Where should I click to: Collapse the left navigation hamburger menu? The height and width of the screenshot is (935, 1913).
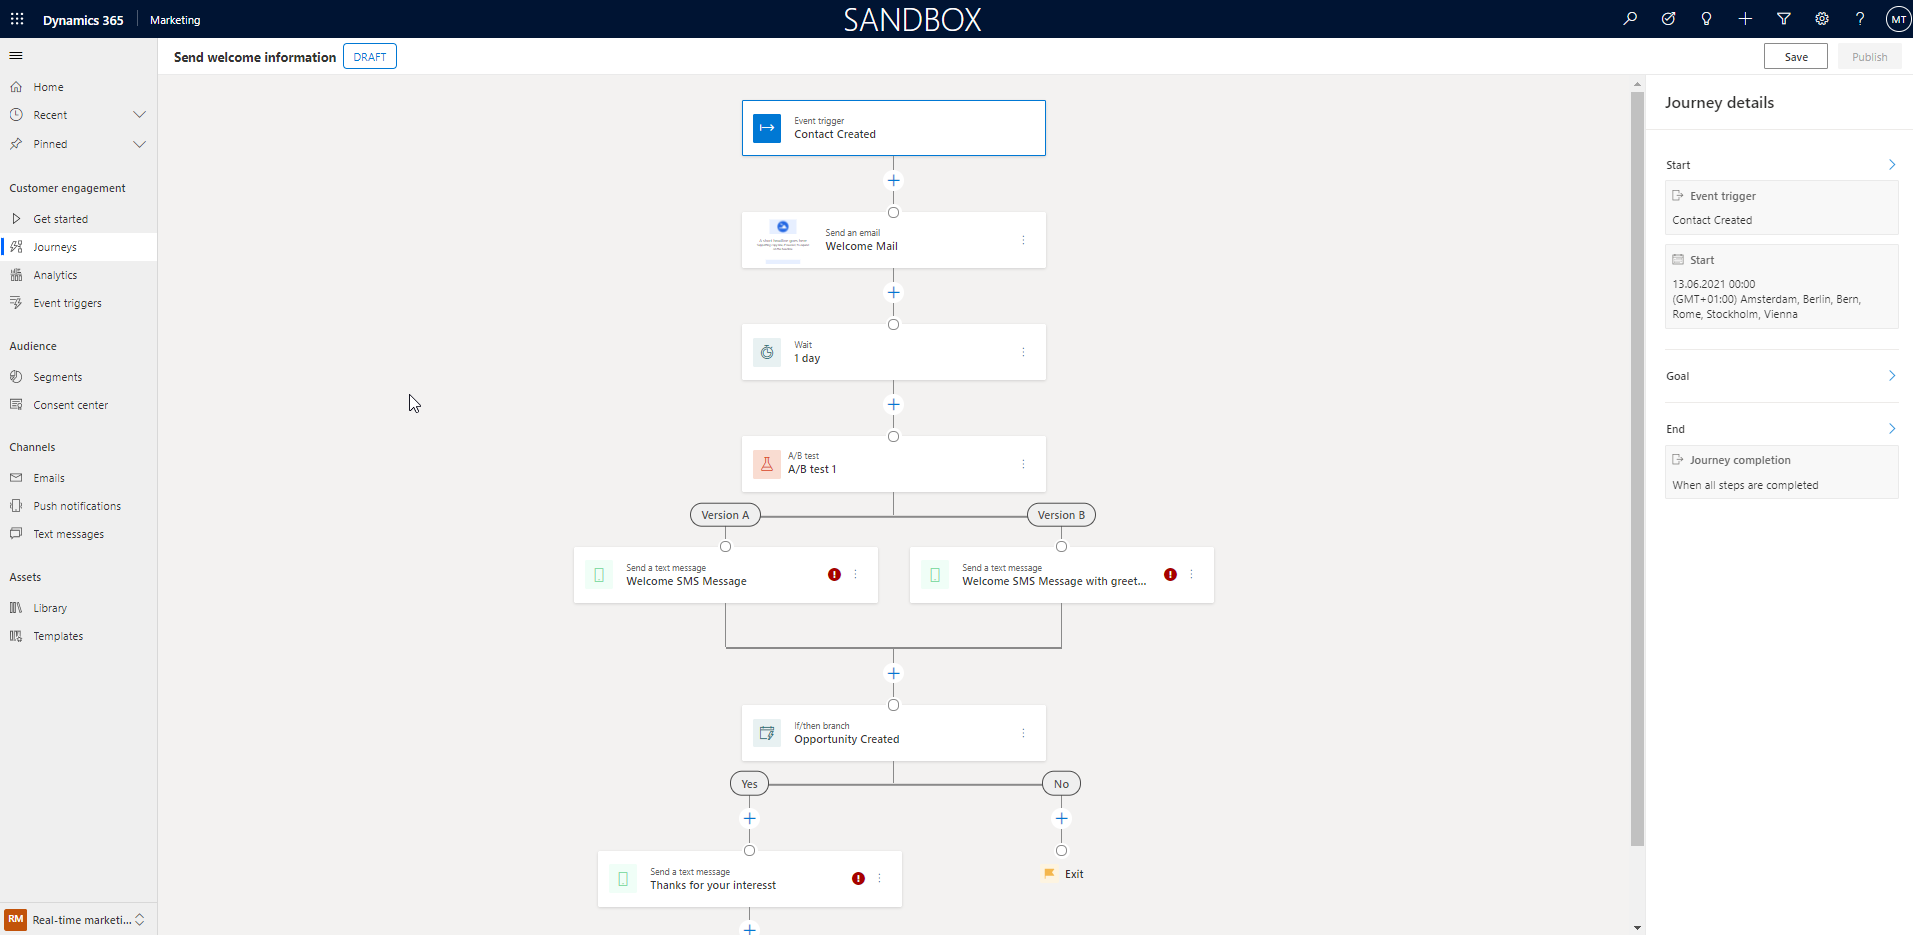click(16, 56)
